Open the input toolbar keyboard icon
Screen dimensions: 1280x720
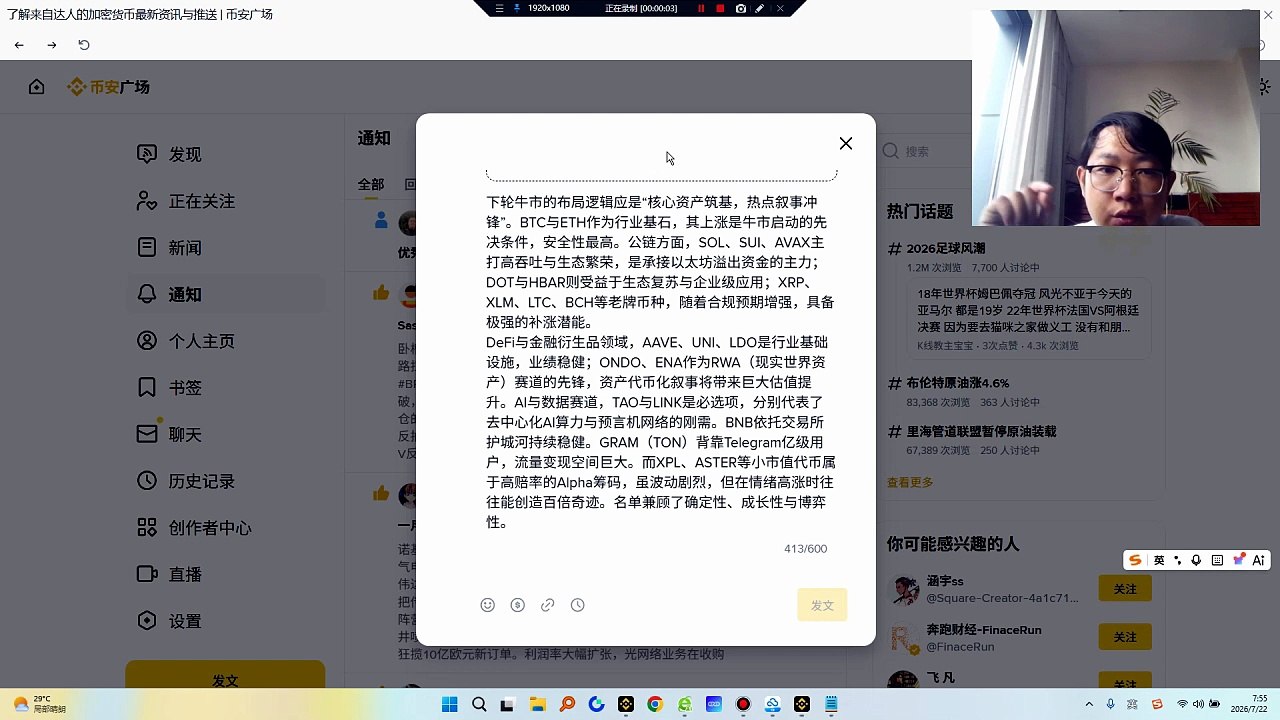click(1217, 560)
